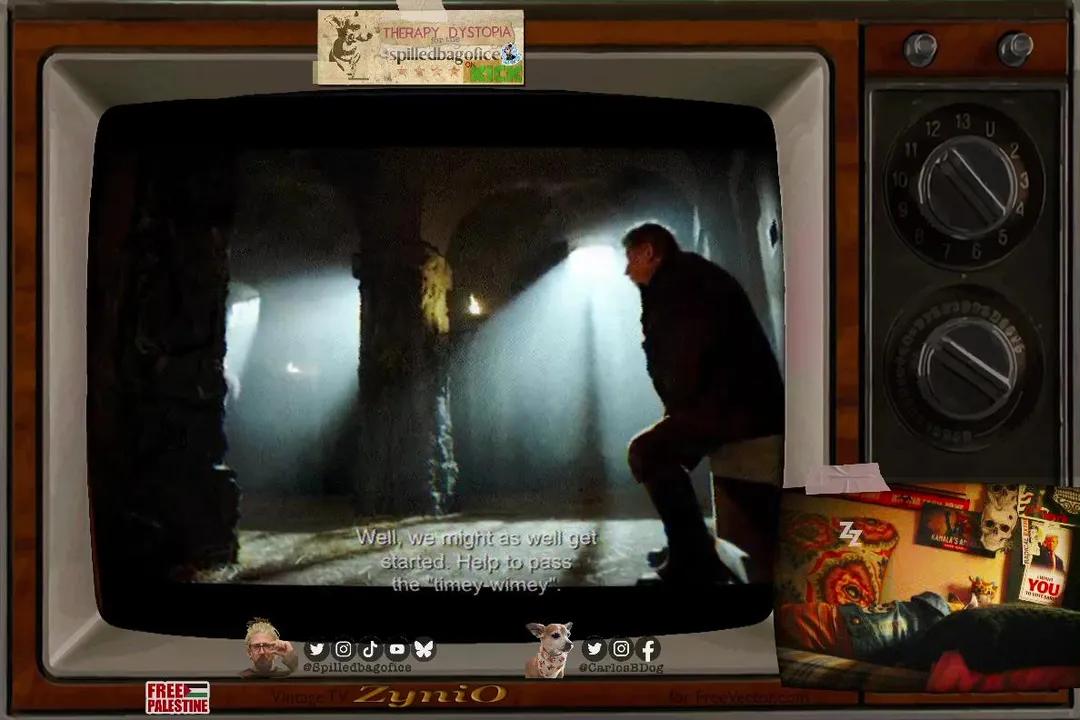Click the chihuahua dog avatar
Image resolution: width=1080 pixels, height=720 pixels.
(550, 649)
